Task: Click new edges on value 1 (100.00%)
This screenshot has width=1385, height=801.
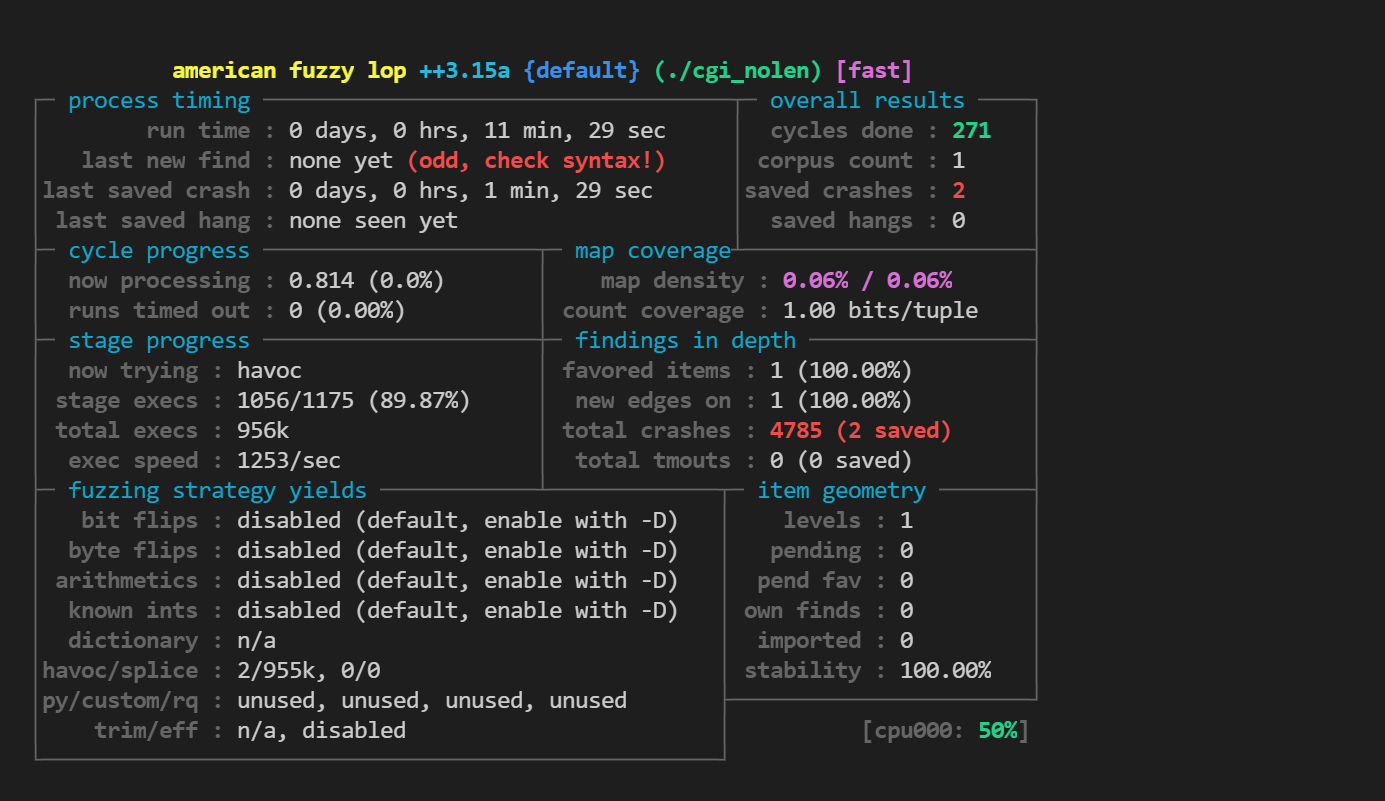Action: pyautogui.click(x=841, y=401)
